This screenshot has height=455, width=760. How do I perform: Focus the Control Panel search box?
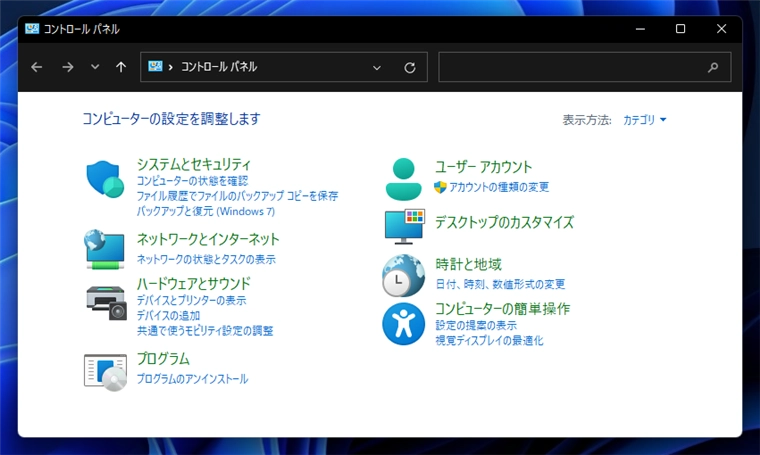pos(585,67)
